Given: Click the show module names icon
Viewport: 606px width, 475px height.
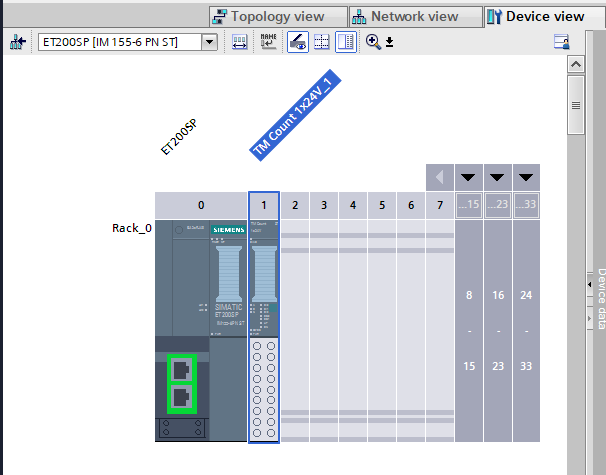Looking at the screenshot, I should click(x=268, y=42).
